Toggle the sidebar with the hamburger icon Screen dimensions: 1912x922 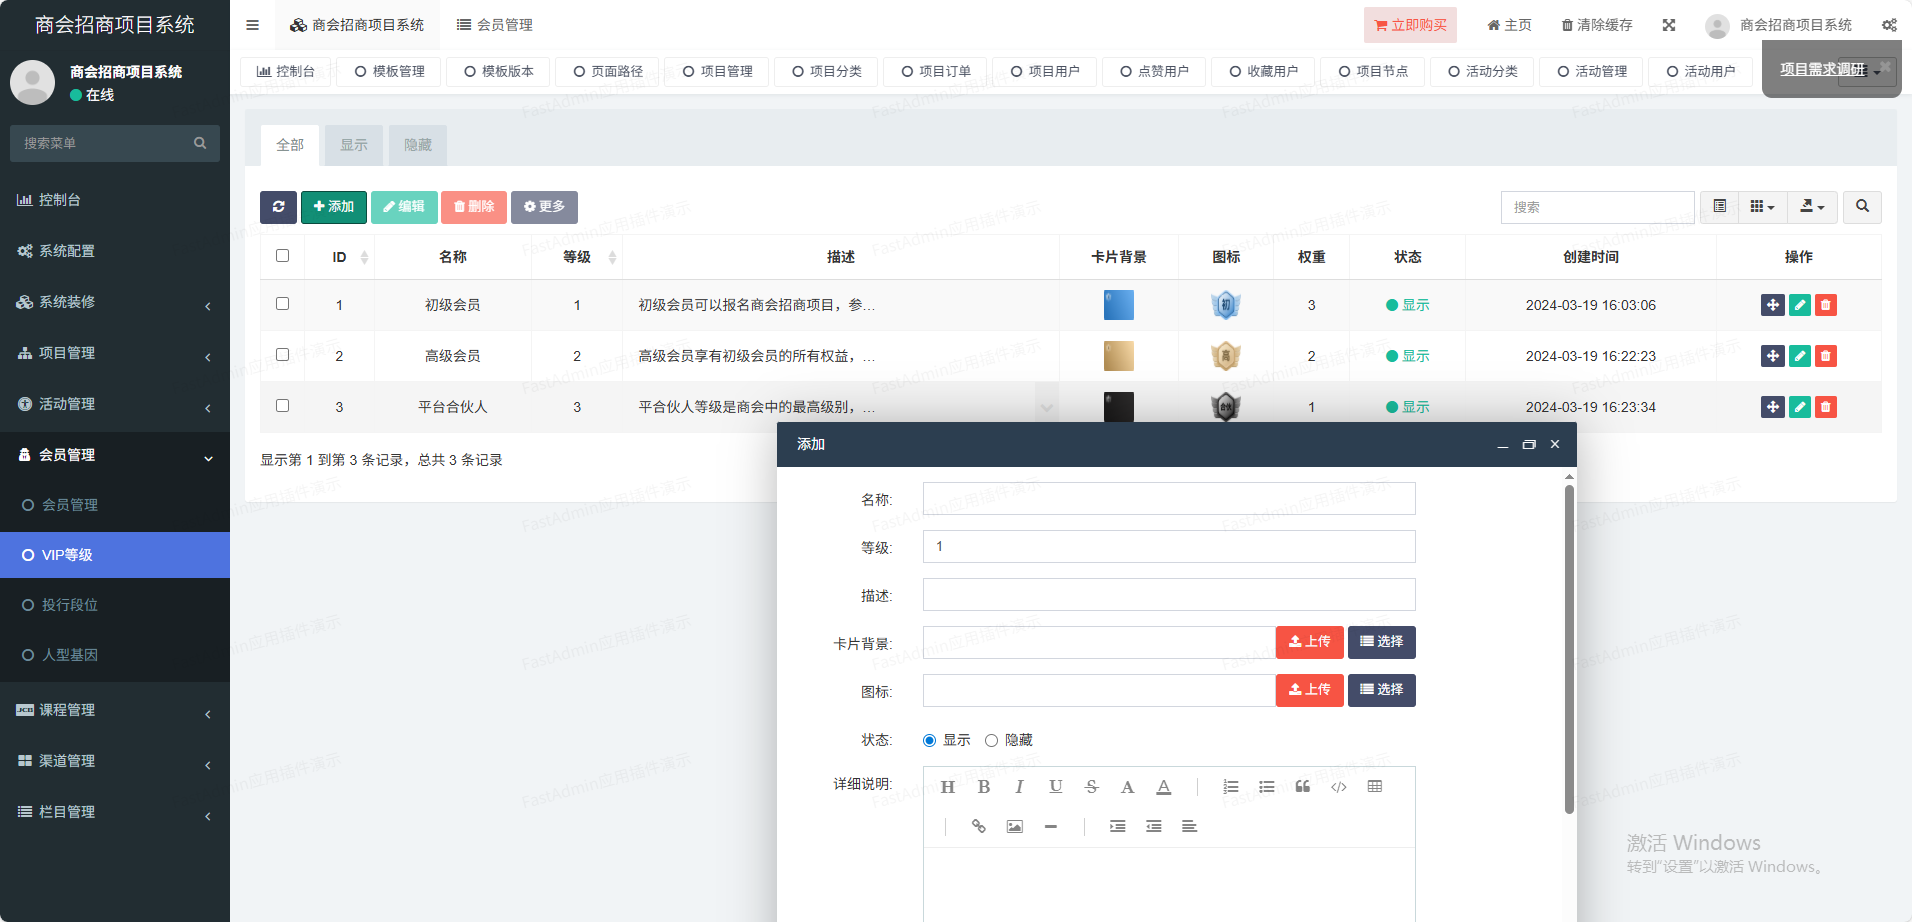(x=253, y=25)
